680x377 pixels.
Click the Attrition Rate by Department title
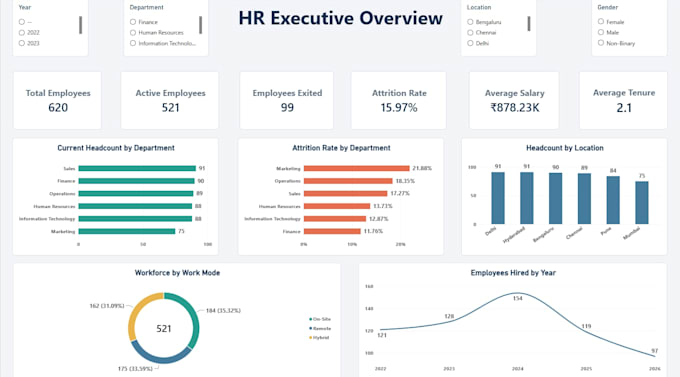point(341,148)
